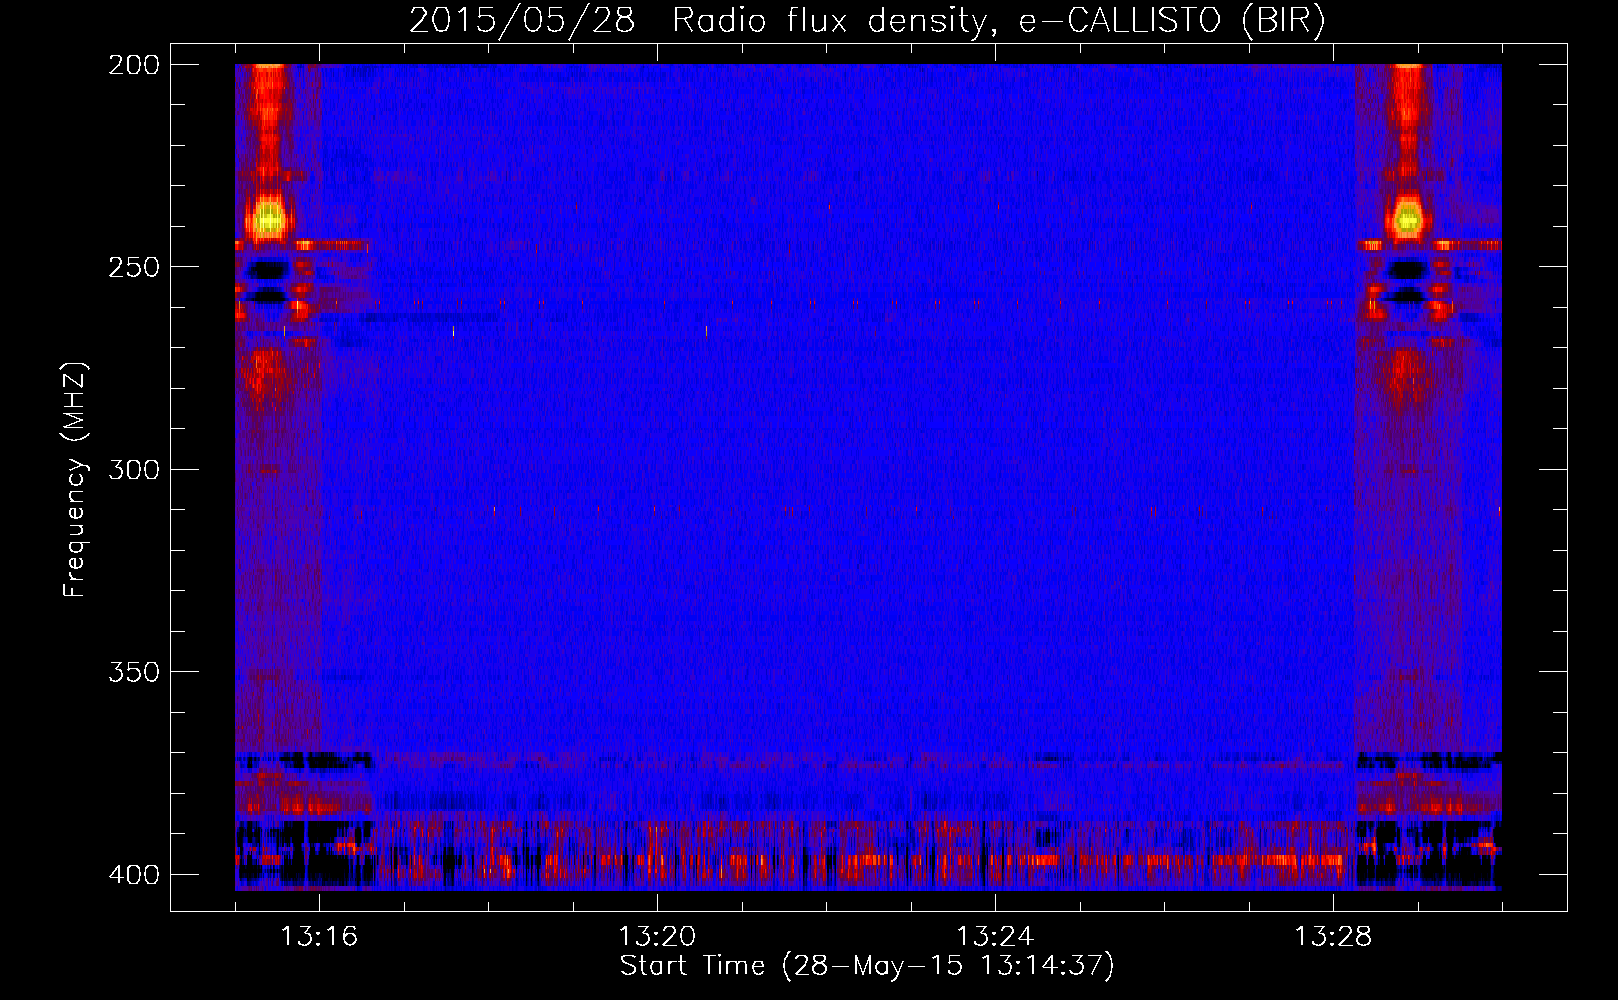
Task: Click the 13:24 time tick label
Action: (995, 937)
